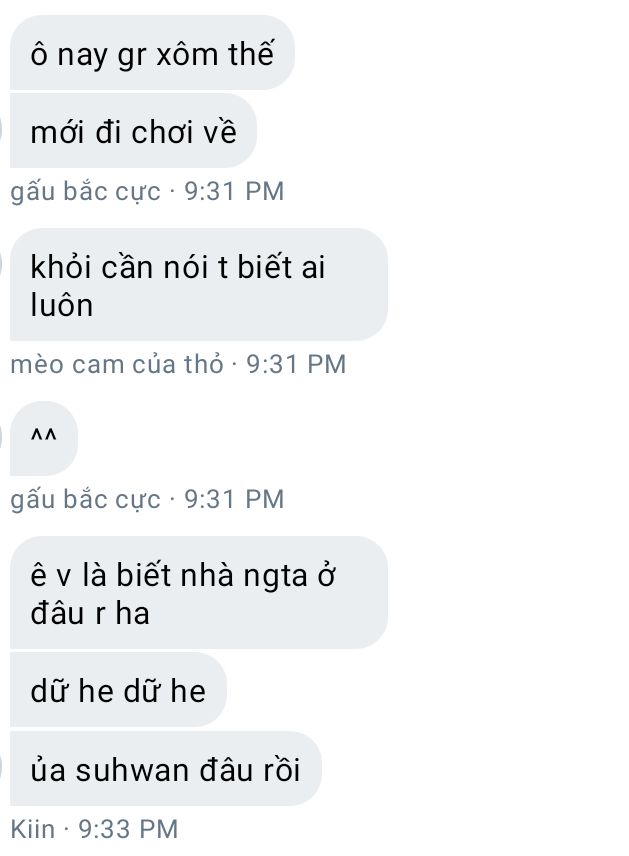Tap the 'mới đi chơi về' message bubble
The width and height of the screenshot is (629, 856).
[x=133, y=131]
